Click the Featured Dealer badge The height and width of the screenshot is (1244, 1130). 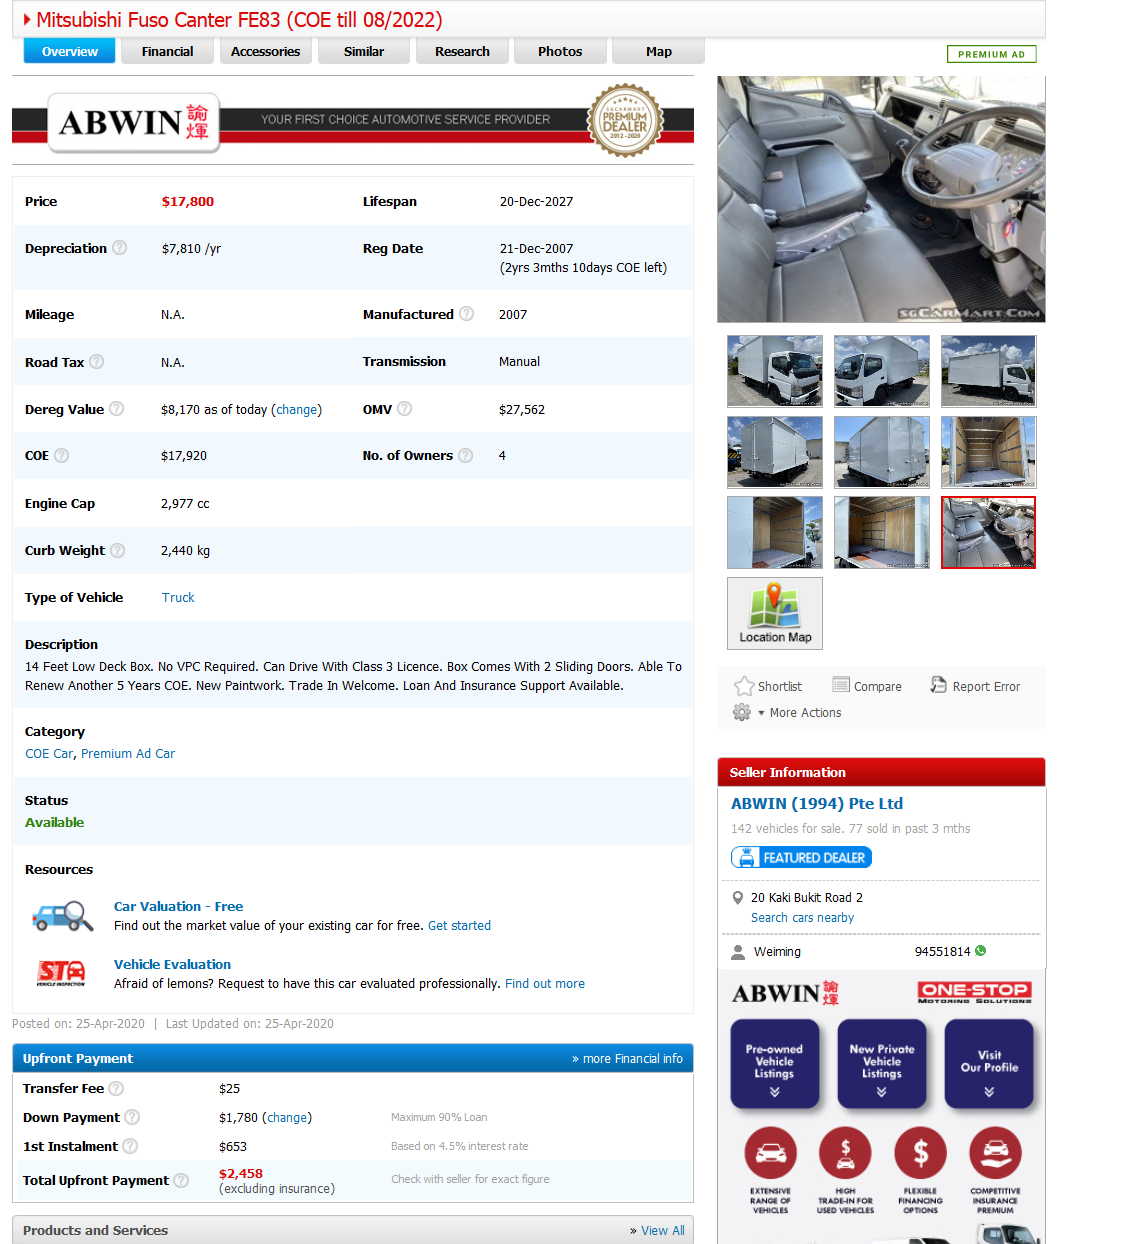pyautogui.click(x=801, y=858)
